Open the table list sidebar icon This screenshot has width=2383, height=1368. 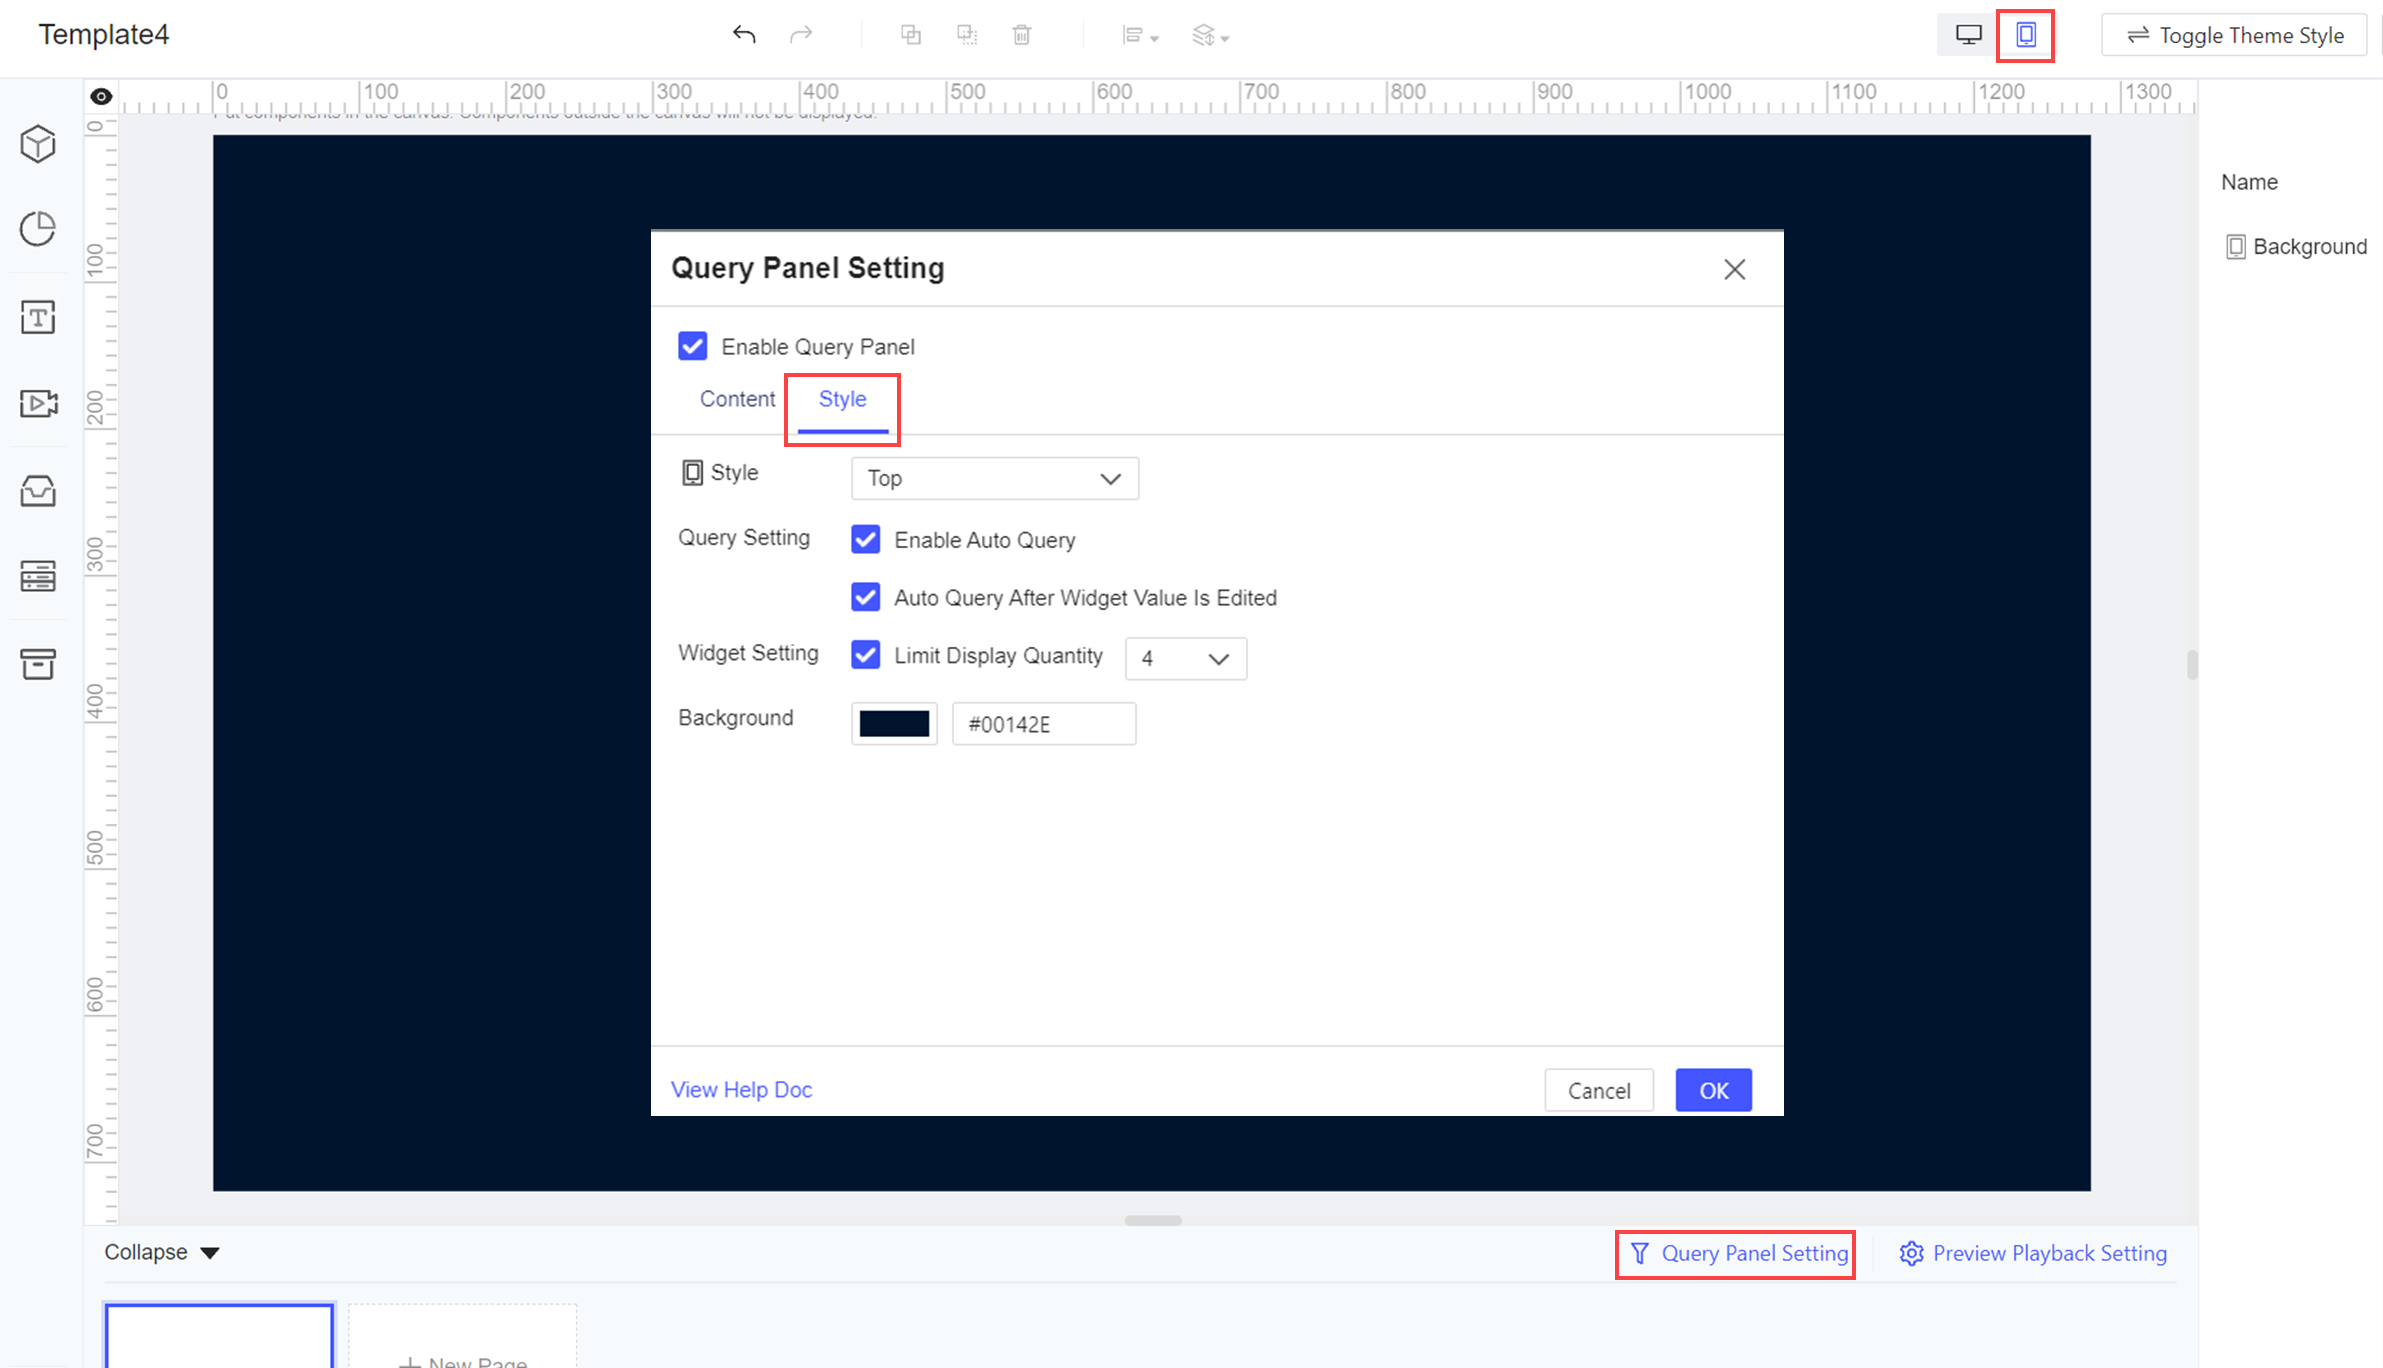[38, 577]
